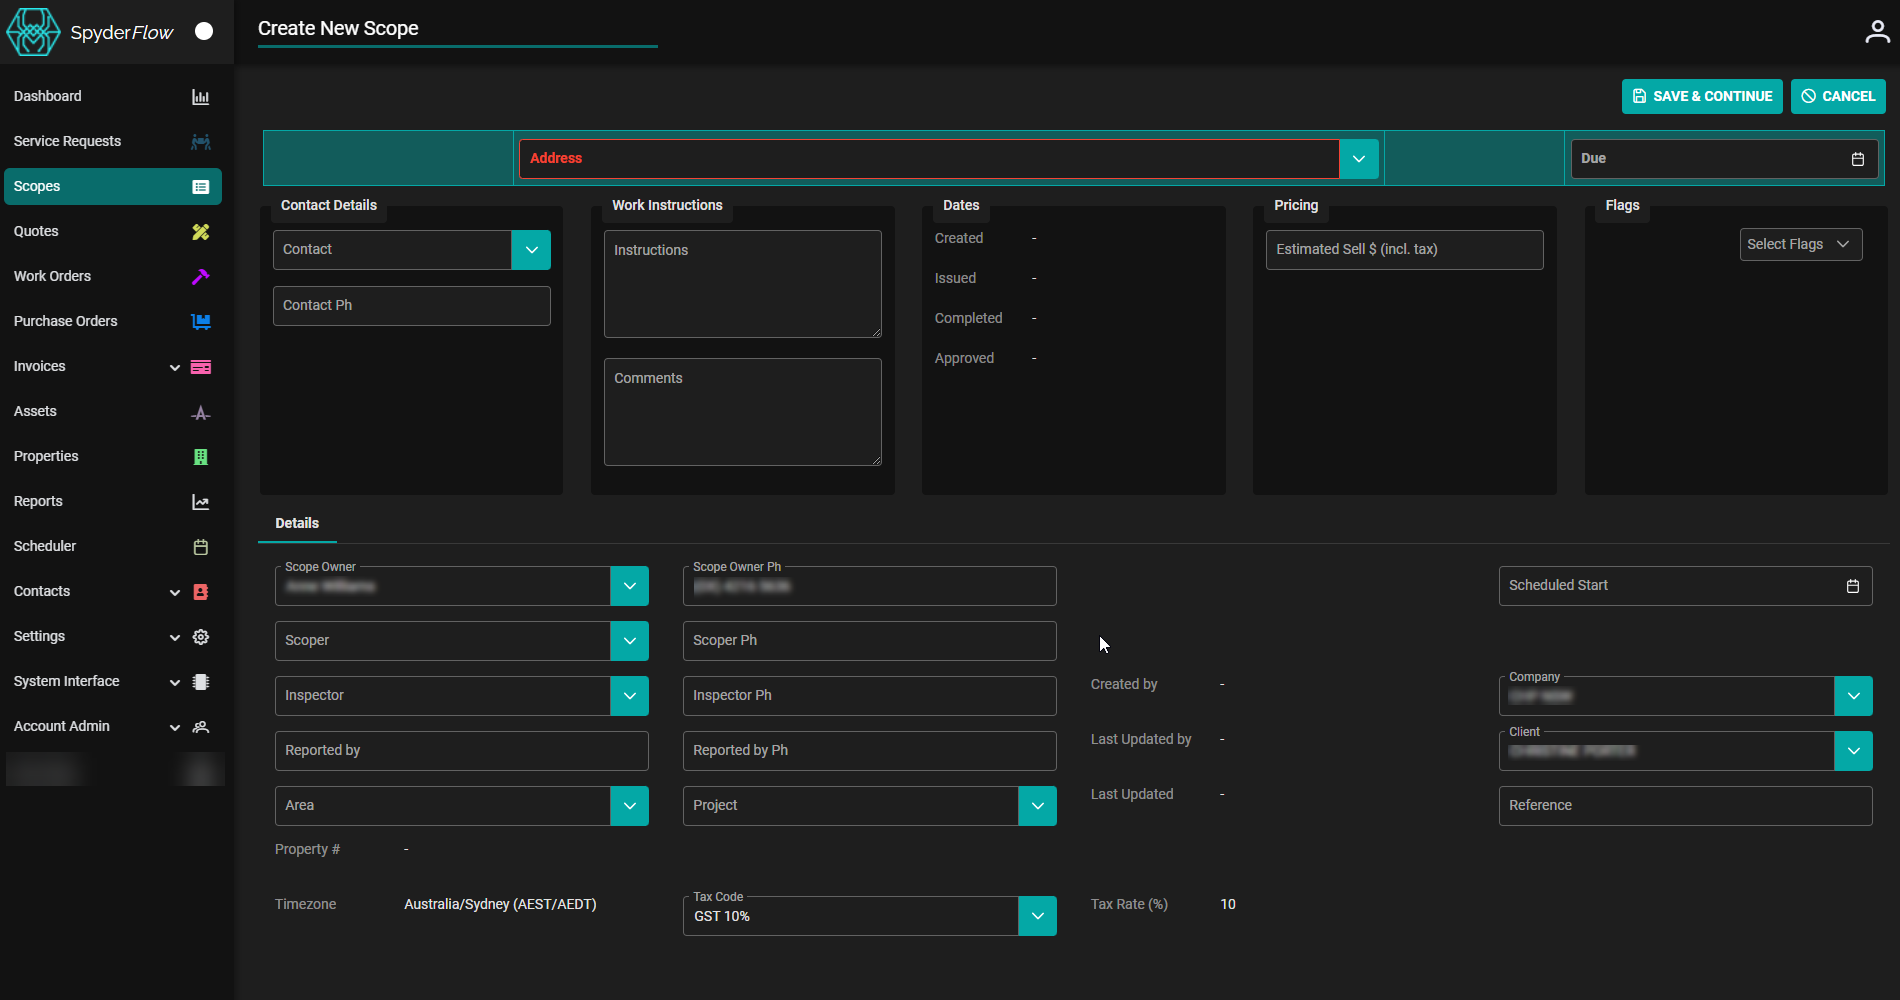Select the Properties building icon

click(200, 456)
